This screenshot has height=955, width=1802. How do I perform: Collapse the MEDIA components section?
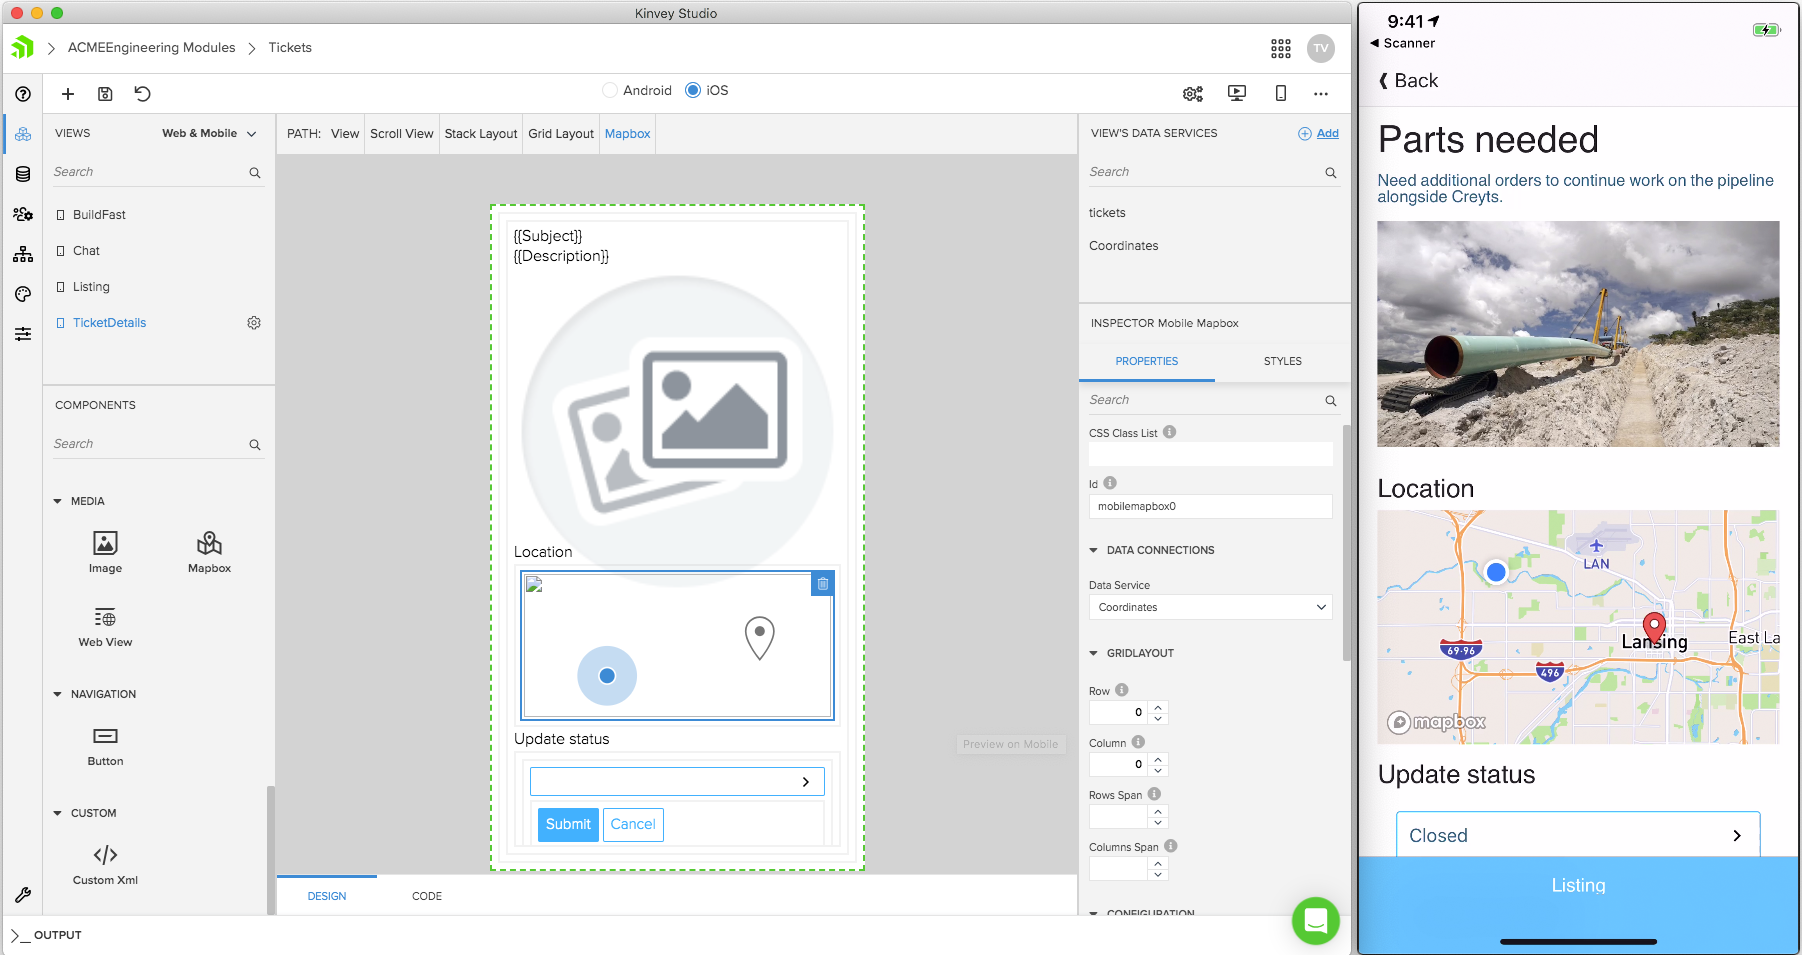(58, 501)
